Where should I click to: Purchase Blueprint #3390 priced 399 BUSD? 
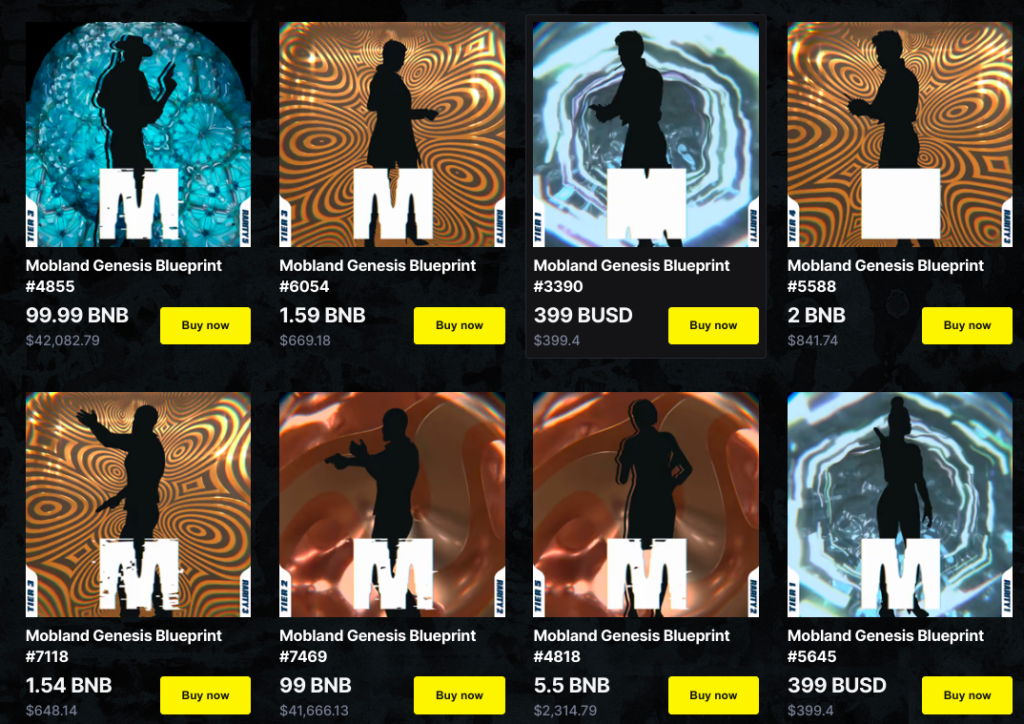click(713, 325)
